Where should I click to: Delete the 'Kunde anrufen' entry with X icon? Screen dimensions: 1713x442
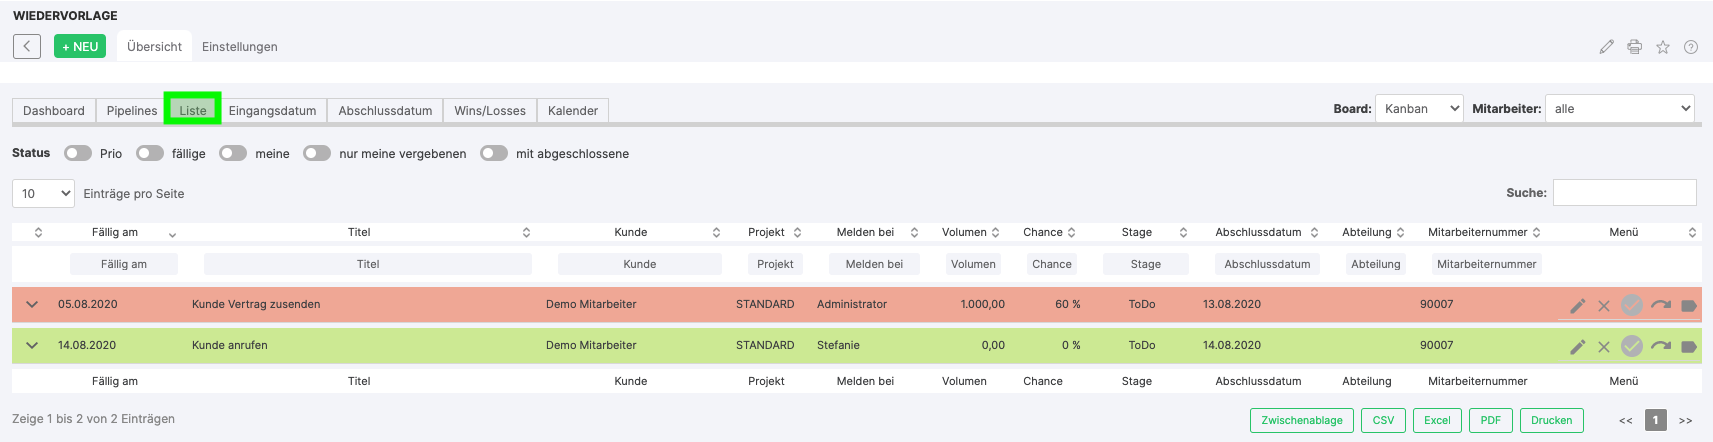coord(1604,347)
